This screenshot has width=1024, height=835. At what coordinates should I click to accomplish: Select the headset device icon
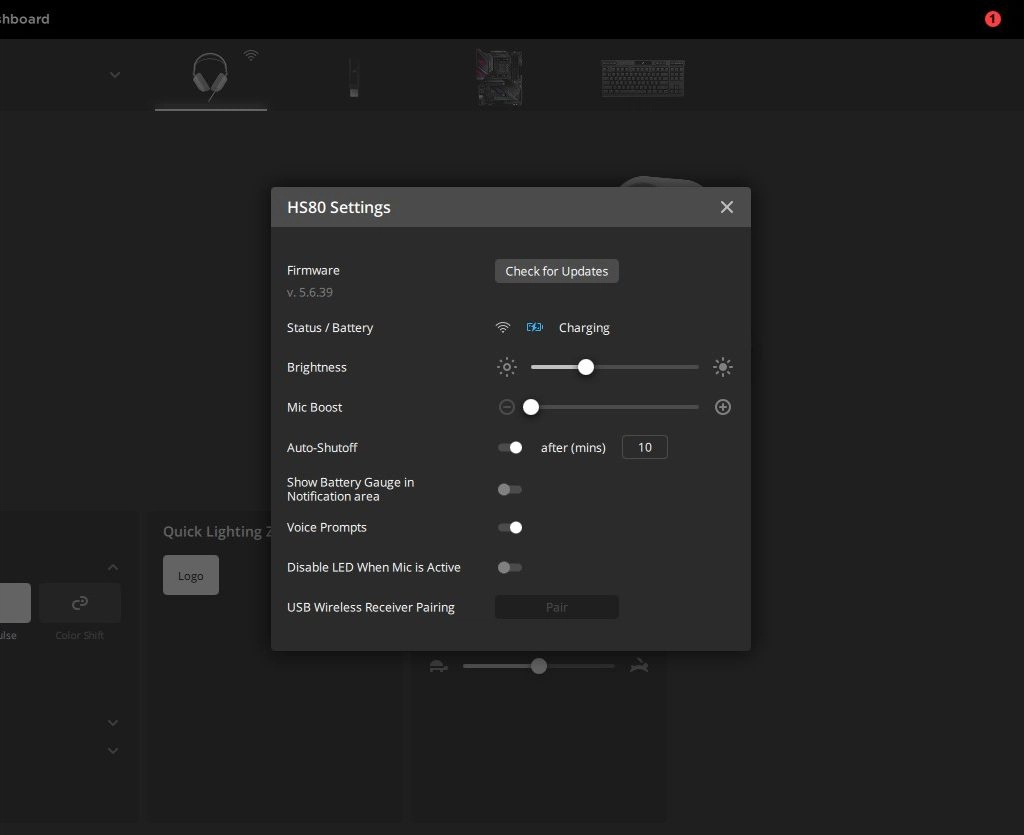tap(211, 76)
